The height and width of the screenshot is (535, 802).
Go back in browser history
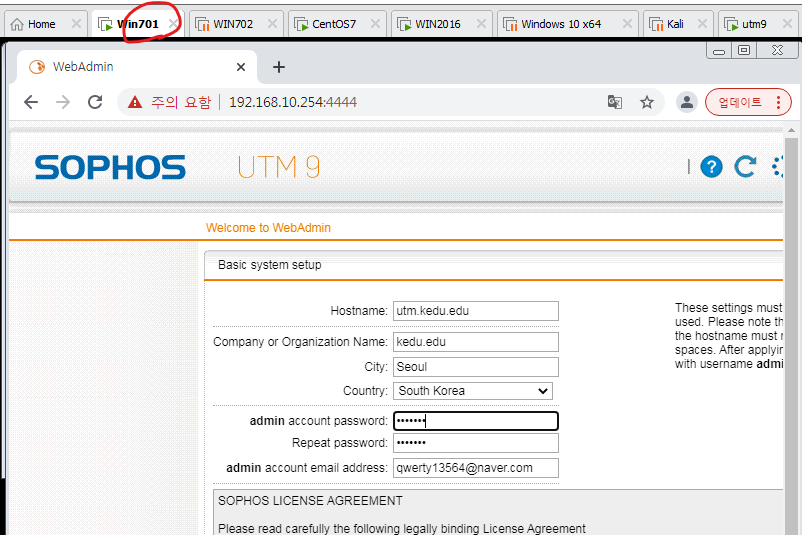[x=31, y=102]
